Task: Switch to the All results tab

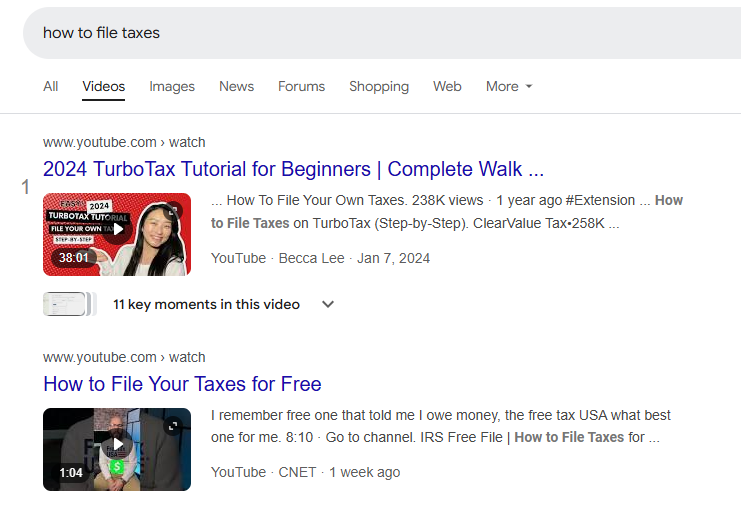Action: (x=51, y=87)
